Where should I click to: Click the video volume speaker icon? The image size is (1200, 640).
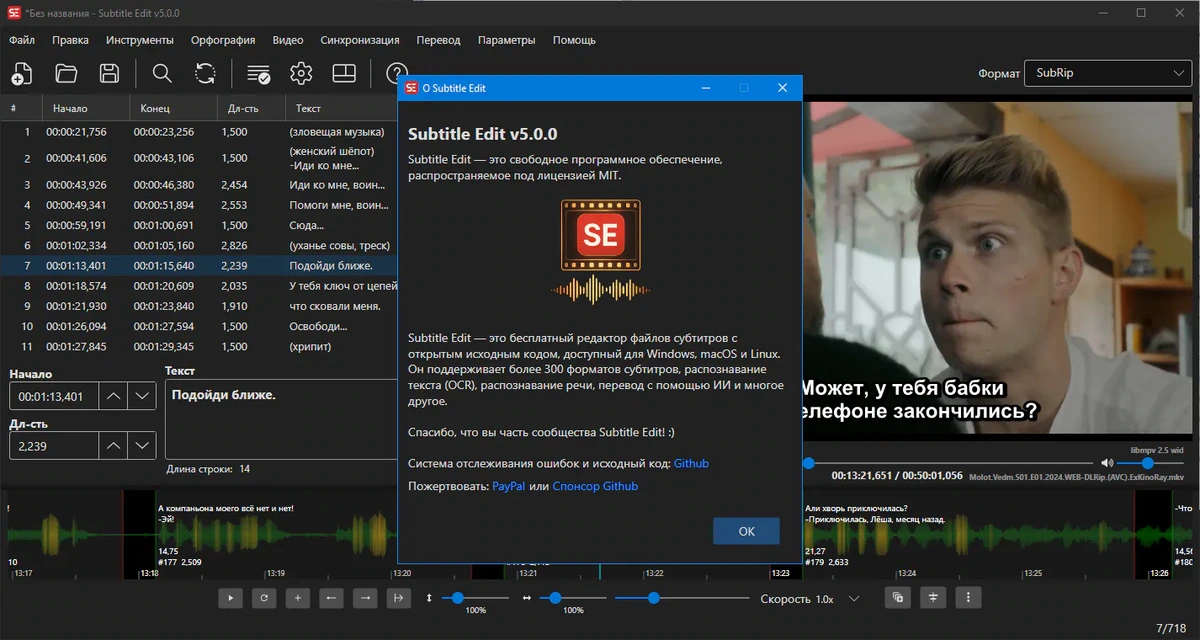(x=1107, y=463)
